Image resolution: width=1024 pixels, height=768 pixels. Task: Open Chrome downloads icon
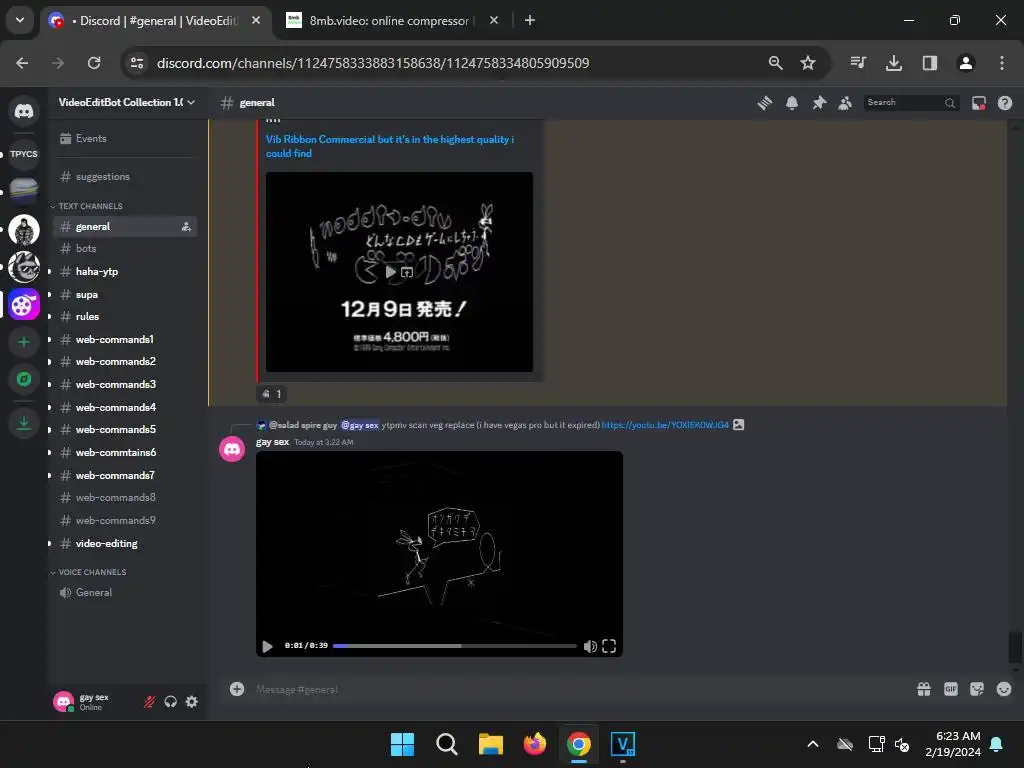coord(893,63)
